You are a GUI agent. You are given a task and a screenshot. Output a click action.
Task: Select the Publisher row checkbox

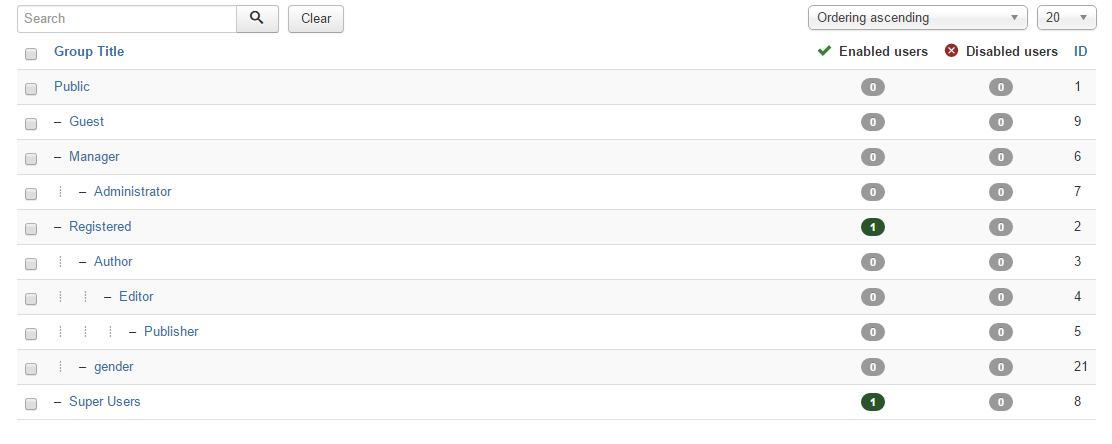click(x=30, y=334)
